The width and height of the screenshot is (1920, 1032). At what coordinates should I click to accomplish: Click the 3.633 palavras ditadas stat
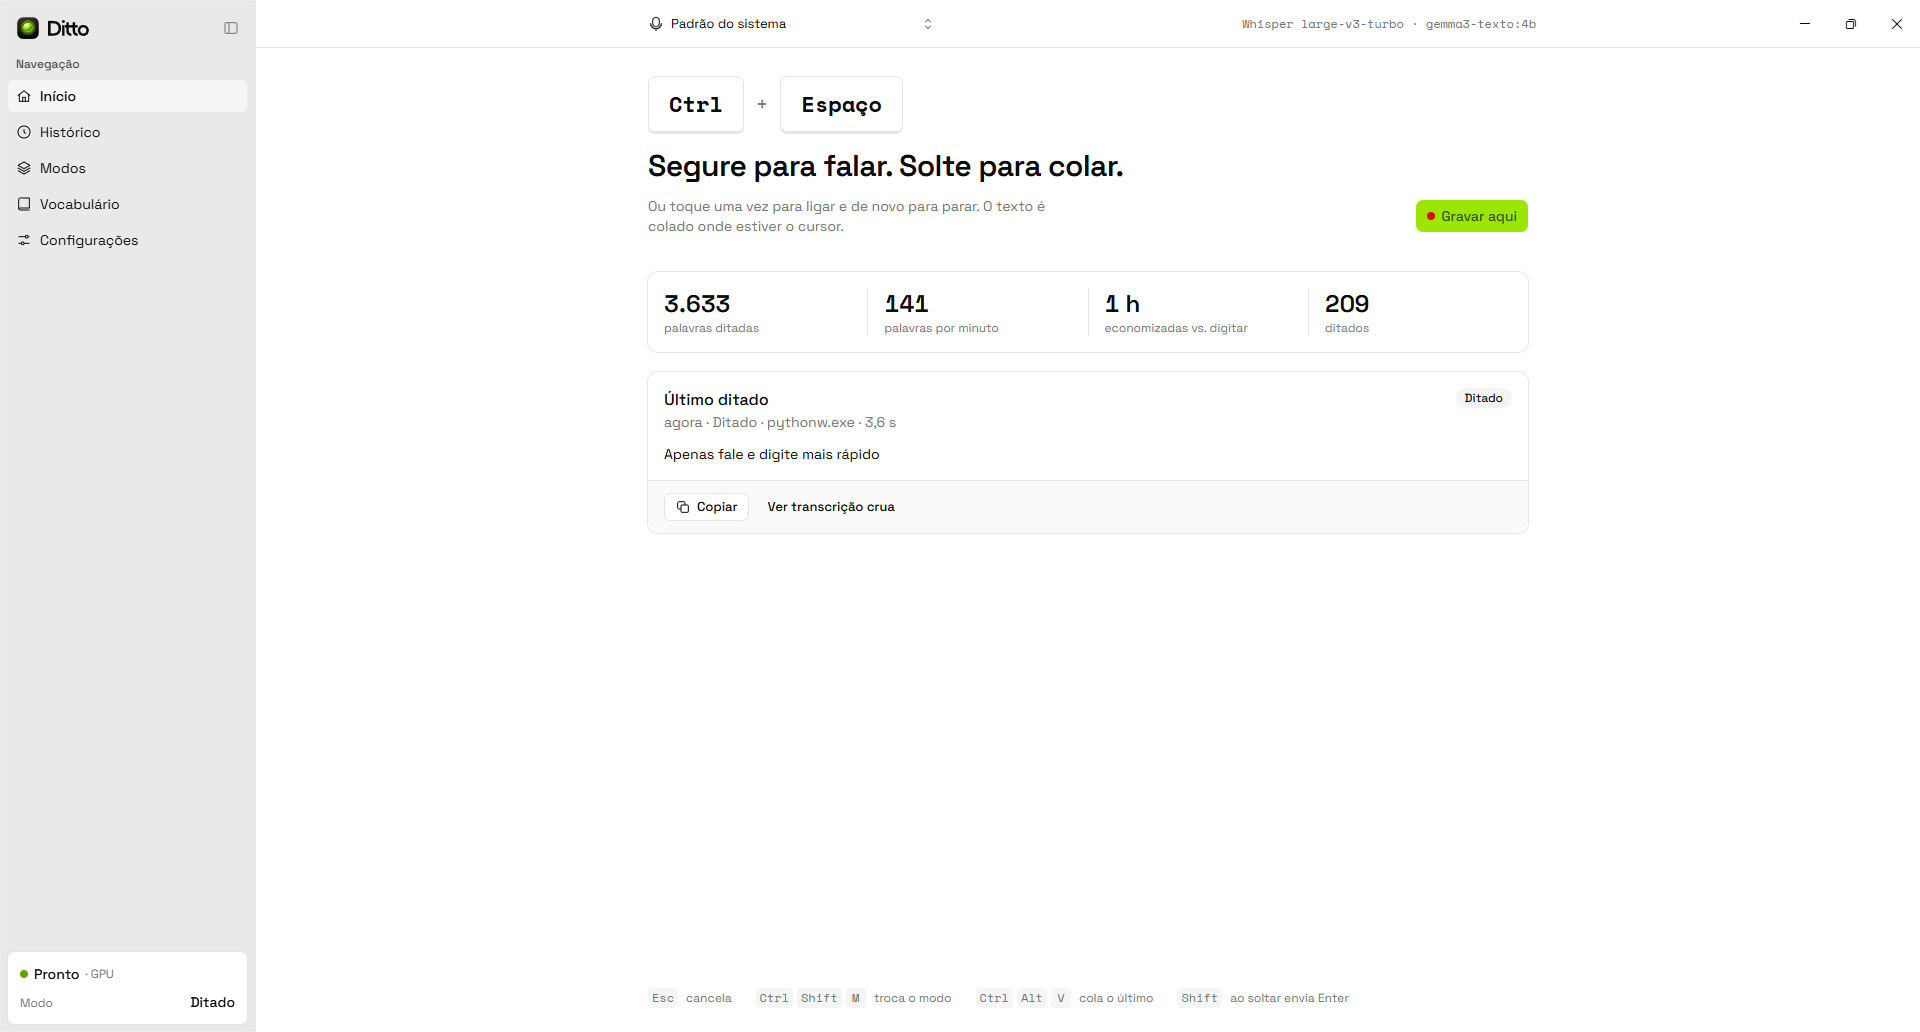[x=757, y=312]
